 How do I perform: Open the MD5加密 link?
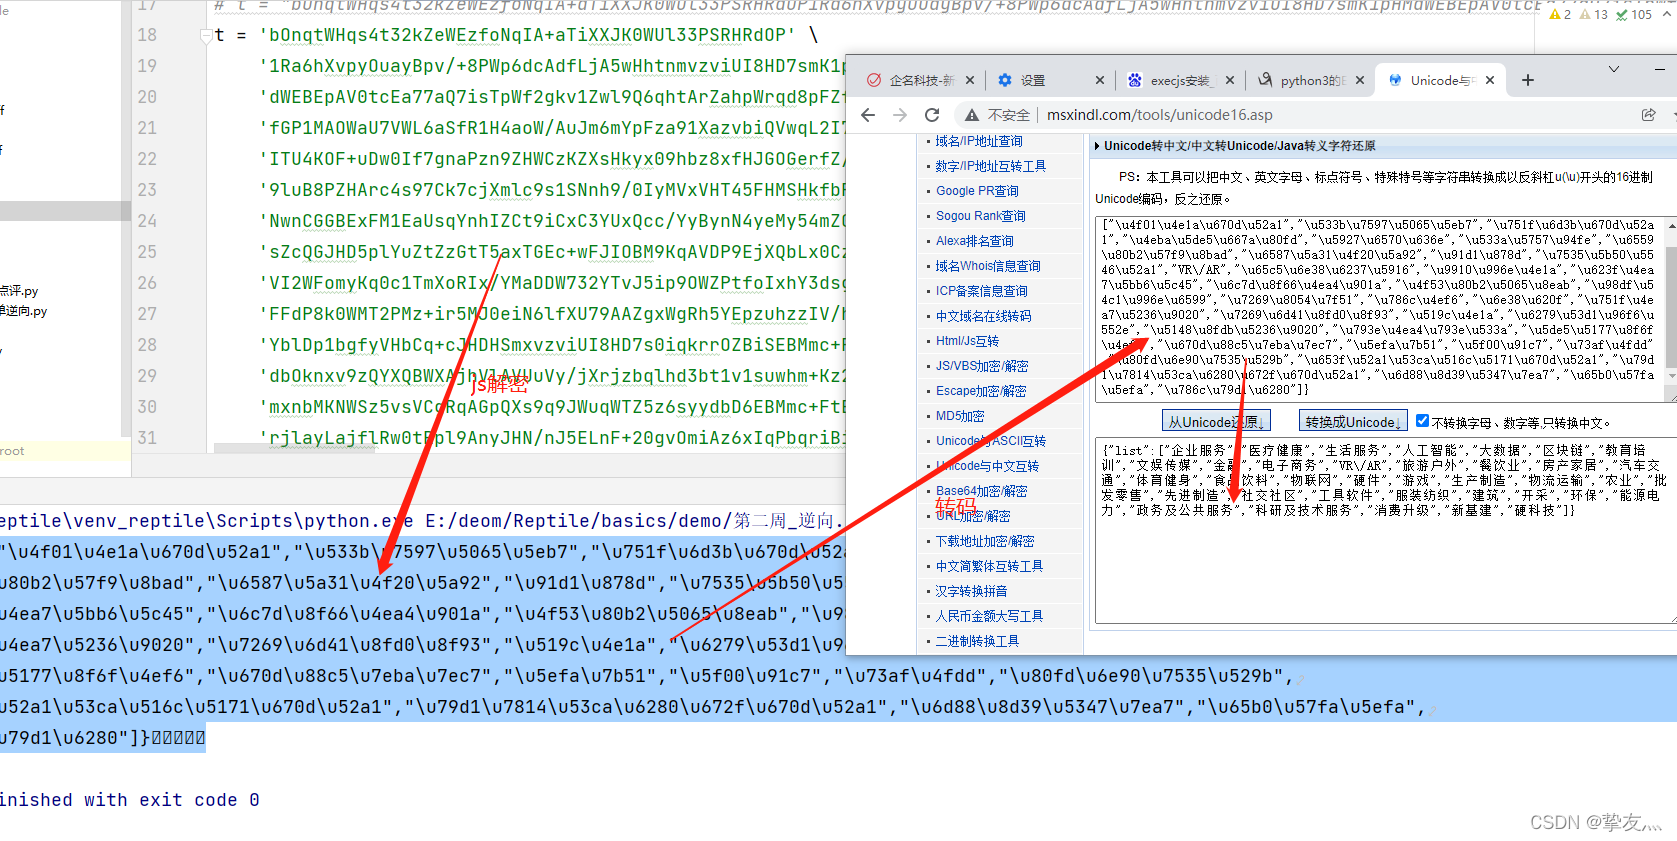pyautogui.click(x=959, y=416)
